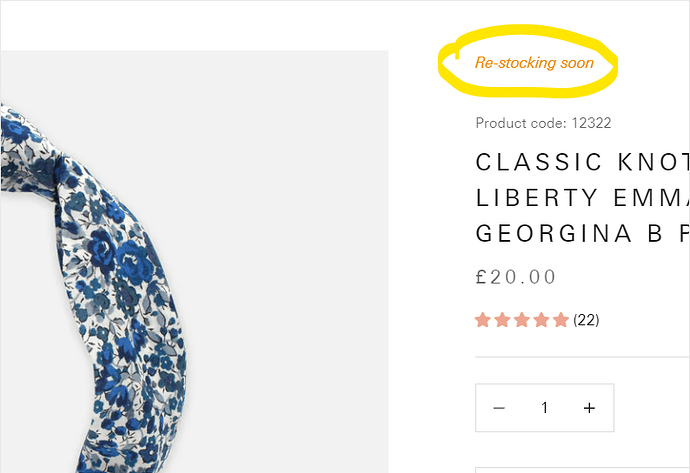Click the fifth rating star
690x473 pixels.
click(x=560, y=320)
